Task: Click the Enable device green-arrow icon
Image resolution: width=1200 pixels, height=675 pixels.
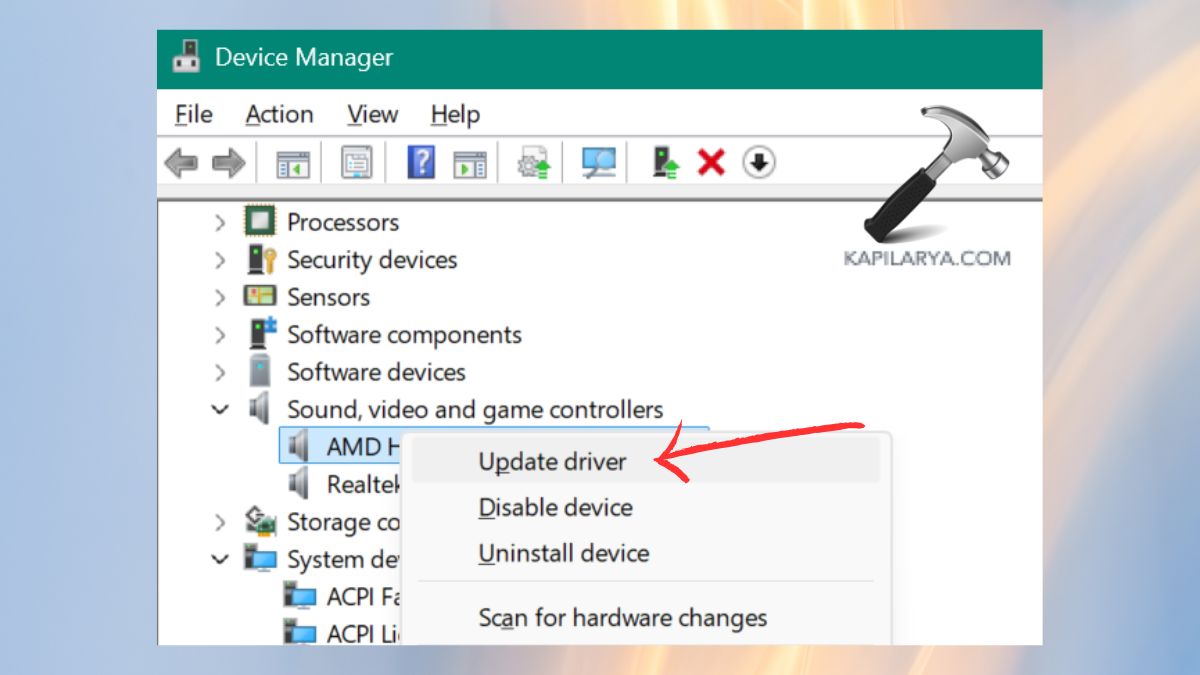Action: pos(665,162)
